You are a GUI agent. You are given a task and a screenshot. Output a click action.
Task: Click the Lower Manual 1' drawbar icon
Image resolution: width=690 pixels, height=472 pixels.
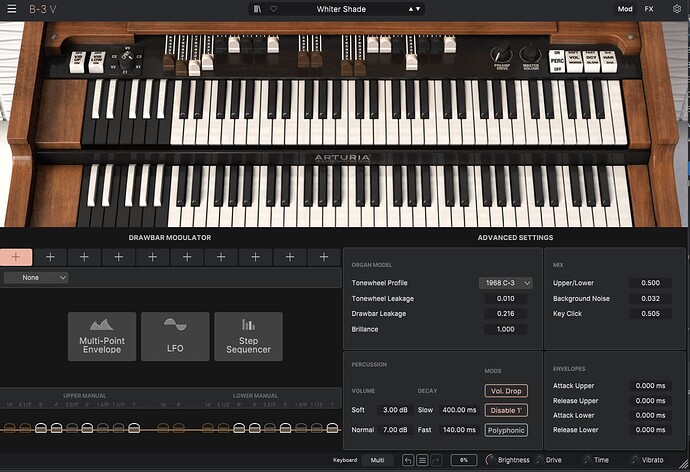333,427
